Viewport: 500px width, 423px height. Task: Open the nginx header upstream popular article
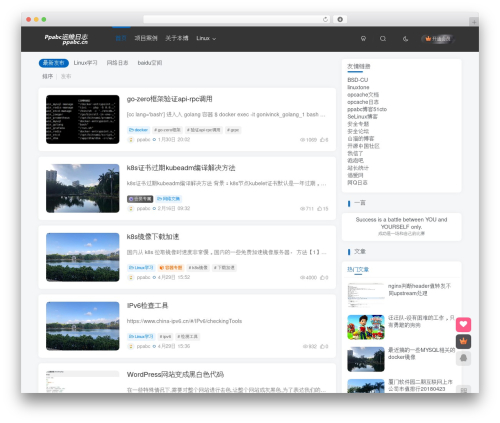(x=419, y=290)
